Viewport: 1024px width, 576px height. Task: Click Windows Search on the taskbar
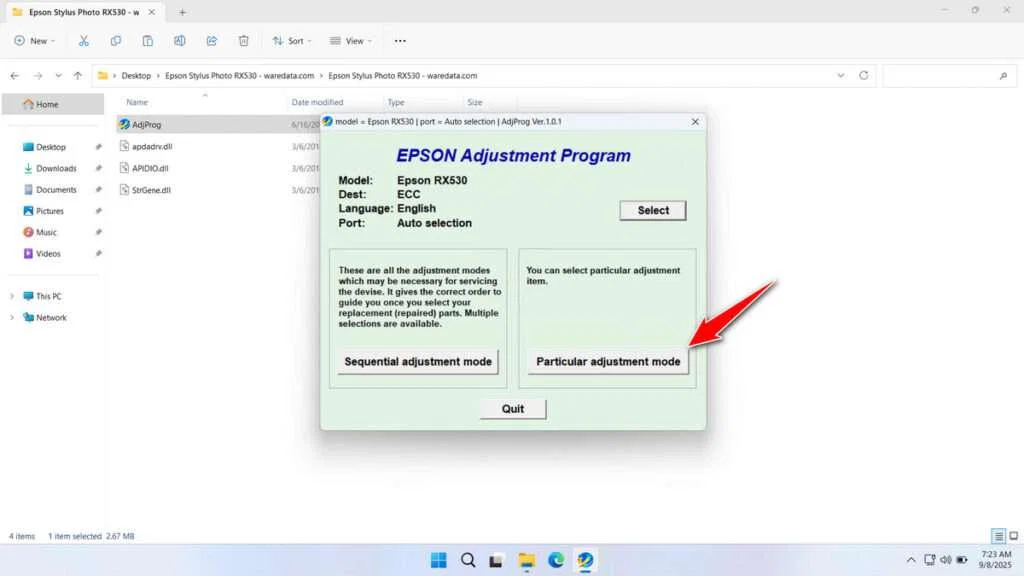point(468,560)
